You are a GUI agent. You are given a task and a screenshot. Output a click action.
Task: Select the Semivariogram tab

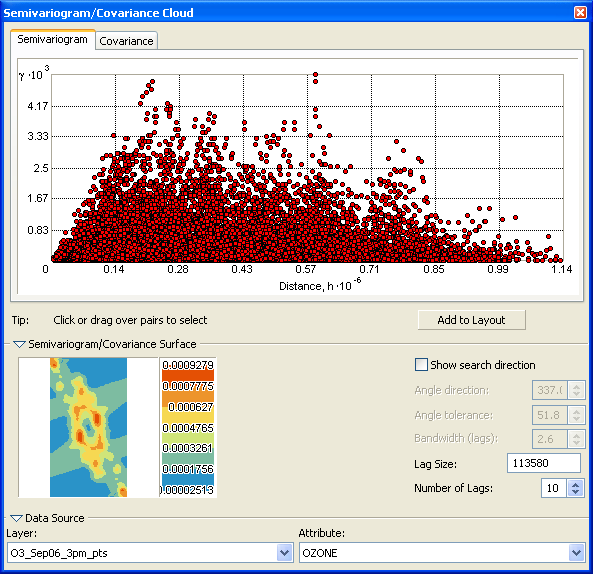point(53,39)
